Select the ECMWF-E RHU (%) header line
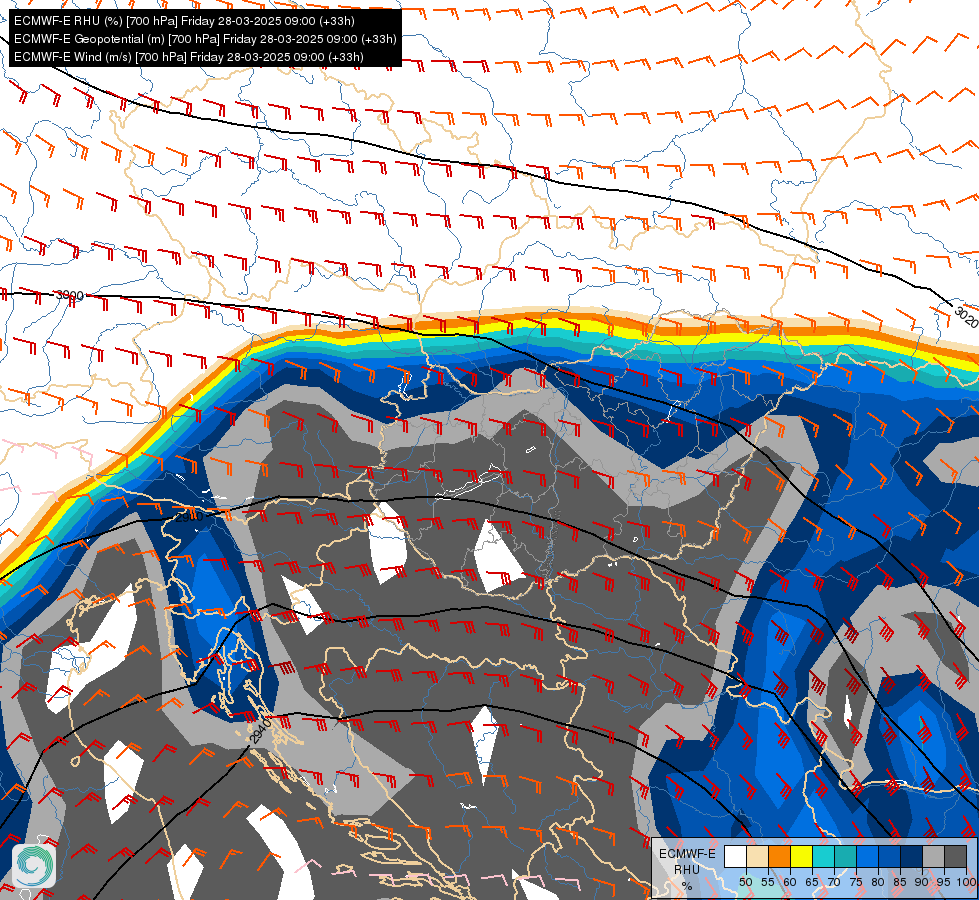 tap(184, 21)
